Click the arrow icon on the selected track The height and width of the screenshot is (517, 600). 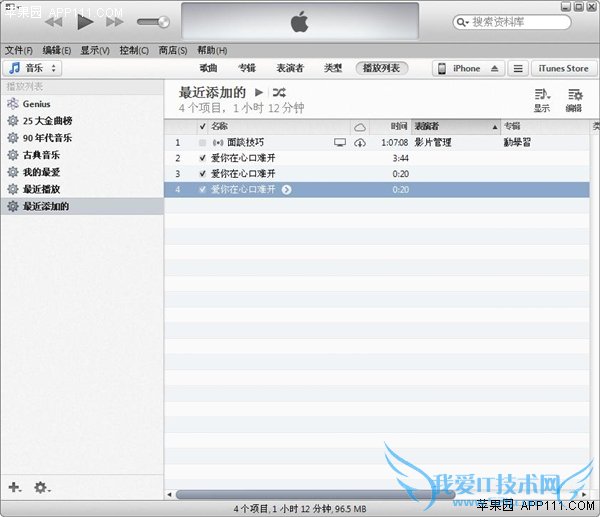pyautogui.click(x=287, y=189)
